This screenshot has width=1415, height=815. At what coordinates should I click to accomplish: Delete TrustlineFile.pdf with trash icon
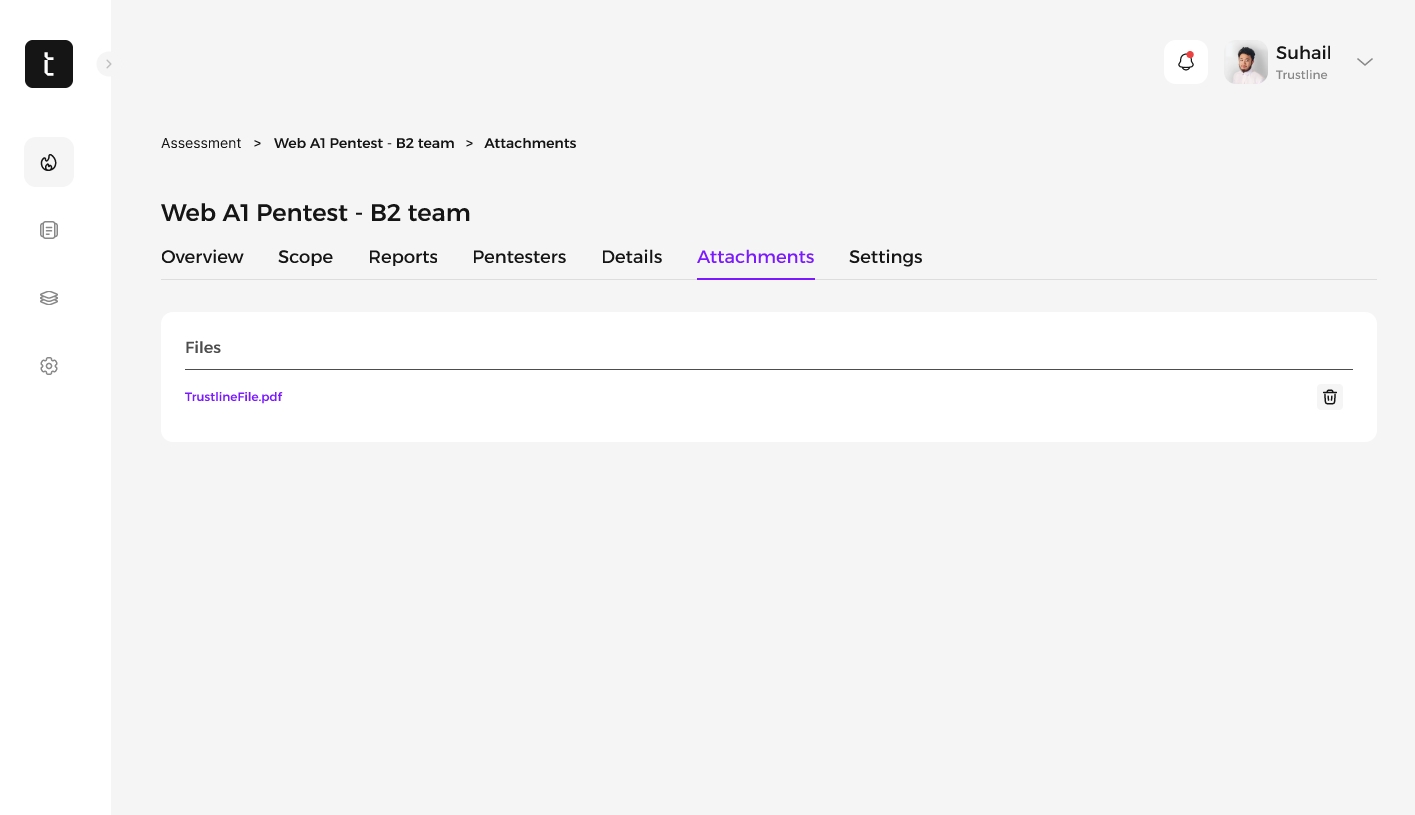point(1329,397)
